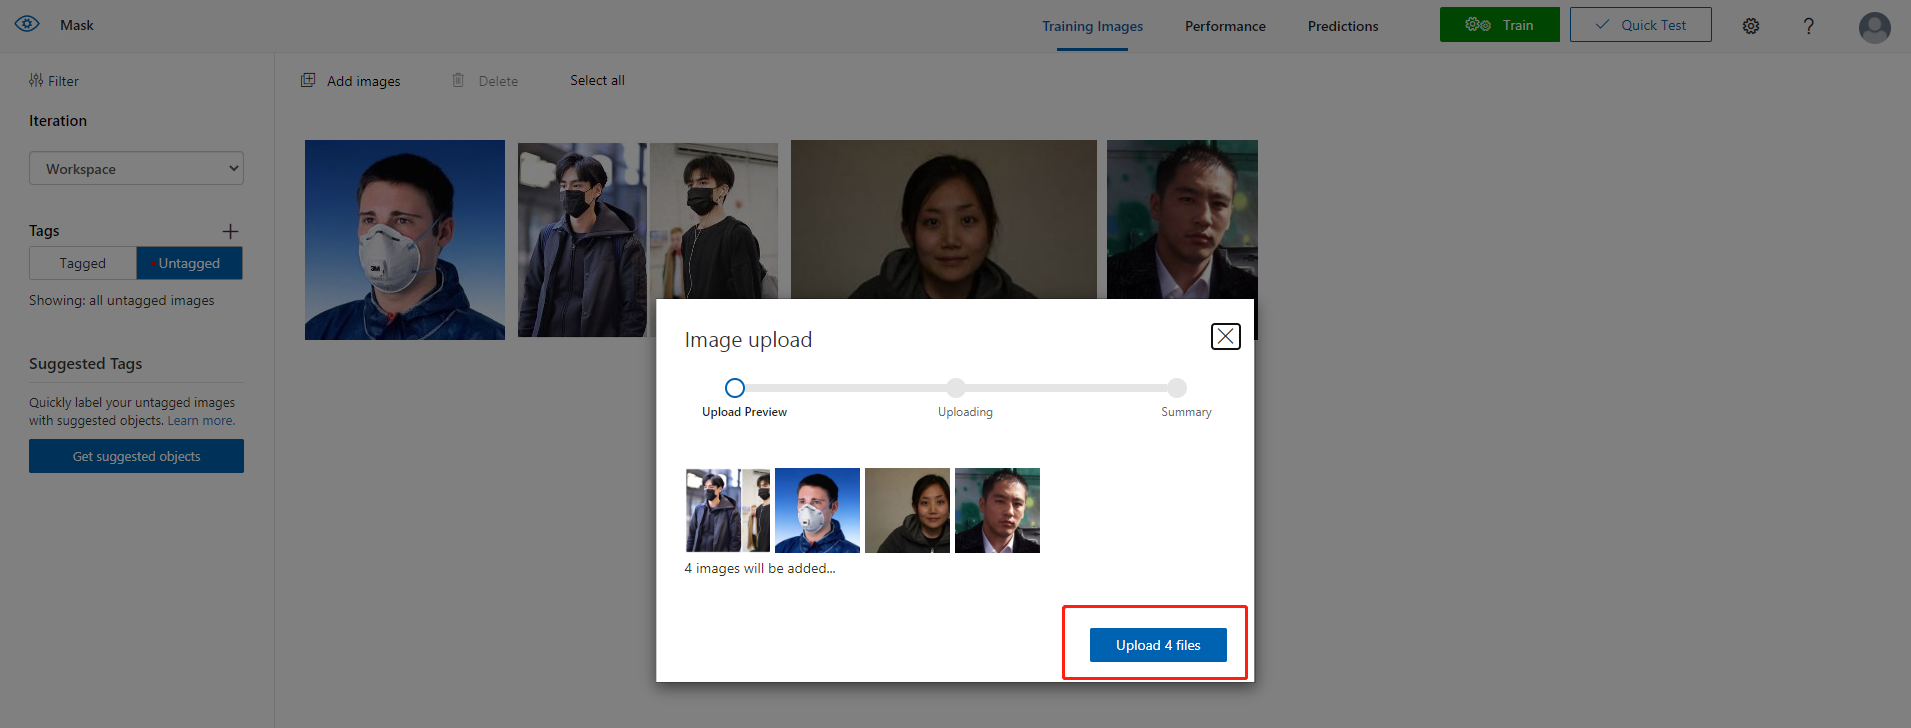
Task: Select the blue respirator mask preview thumbnail
Action: coord(817,510)
